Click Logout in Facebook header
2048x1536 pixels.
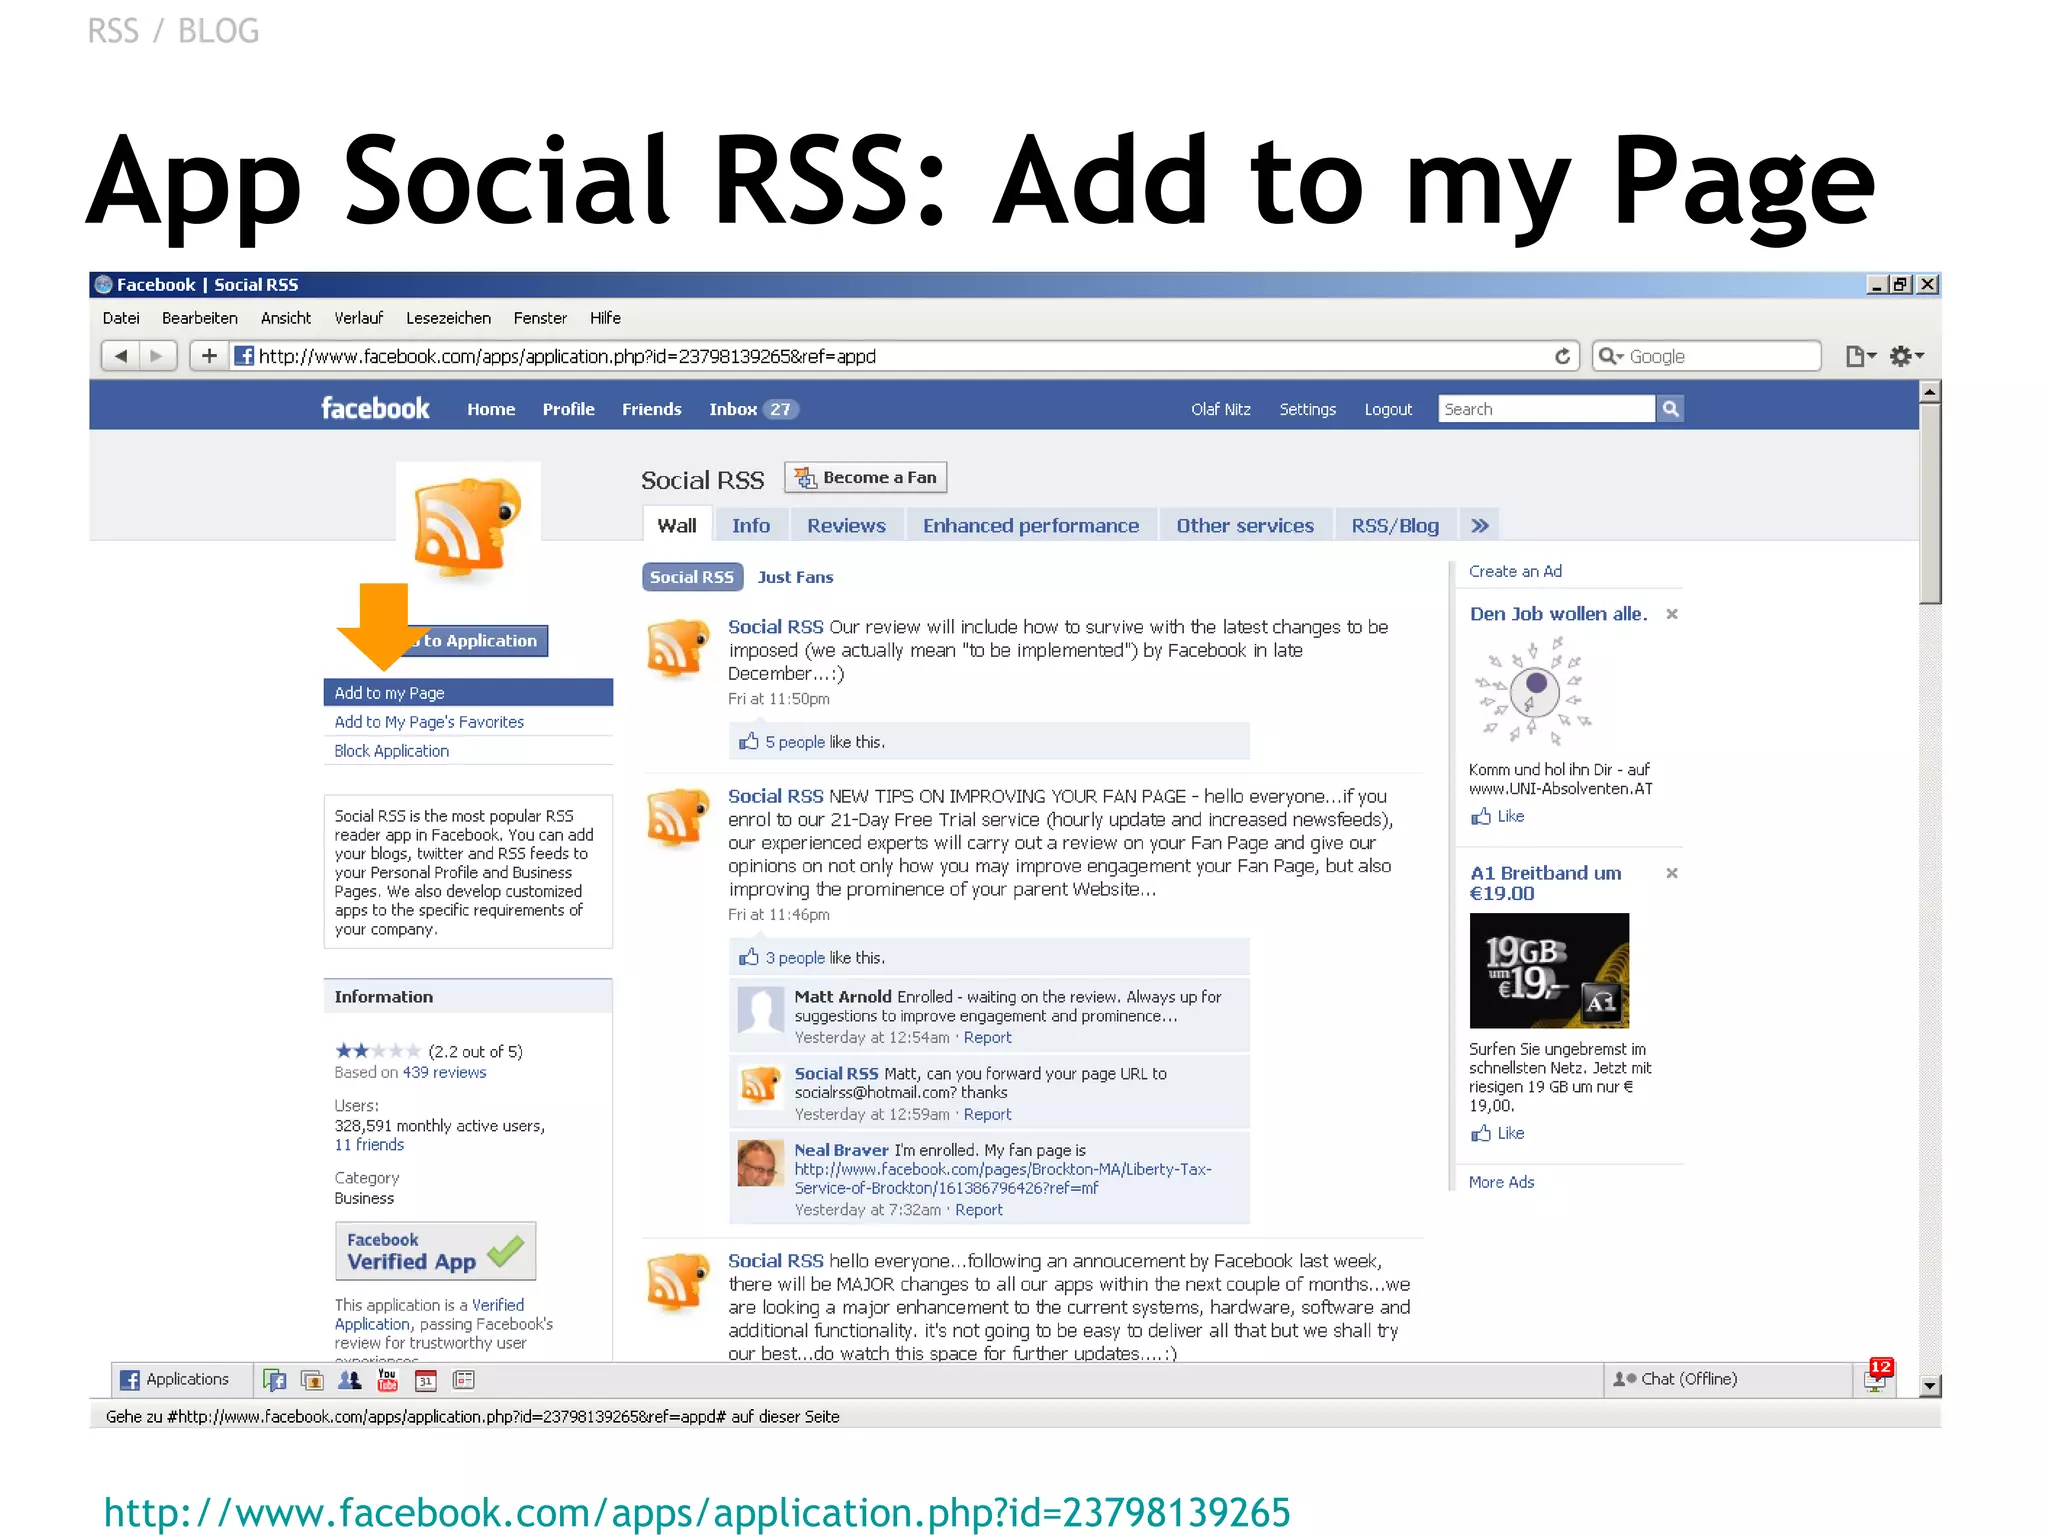(1388, 409)
